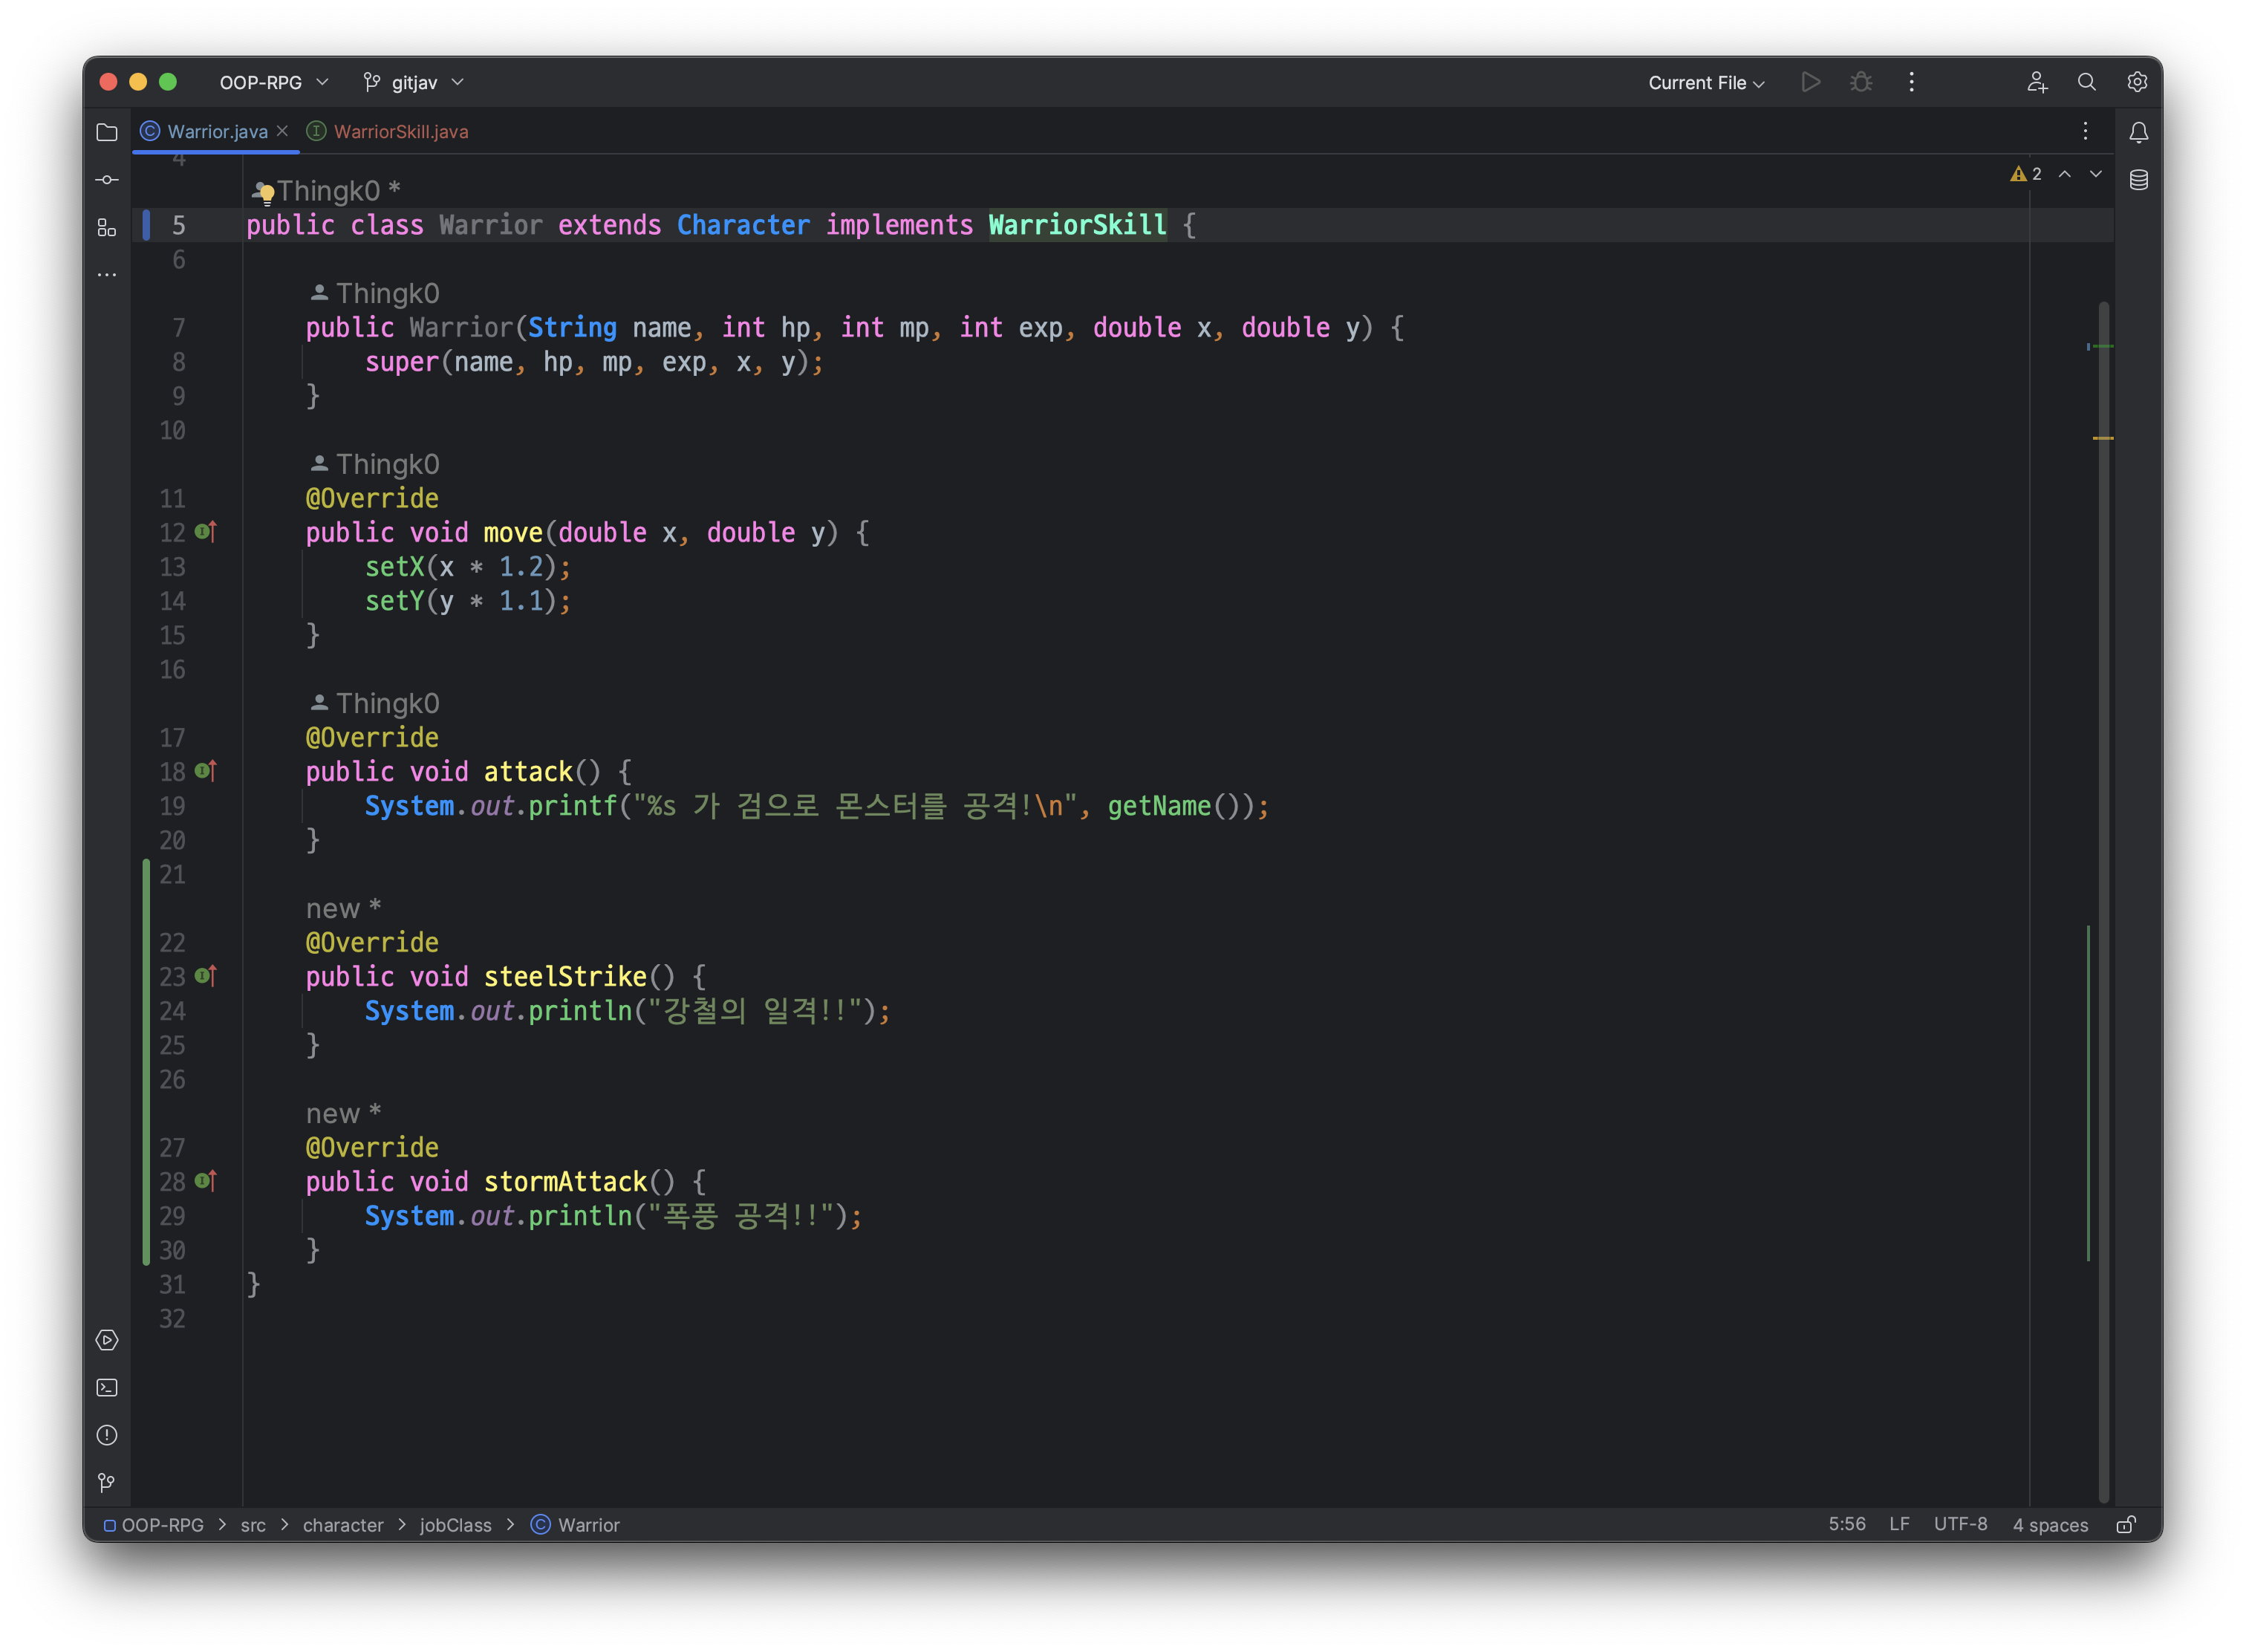Open the Structure tool window icon
This screenshot has height=1652, width=2246.
pyautogui.click(x=107, y=228)
